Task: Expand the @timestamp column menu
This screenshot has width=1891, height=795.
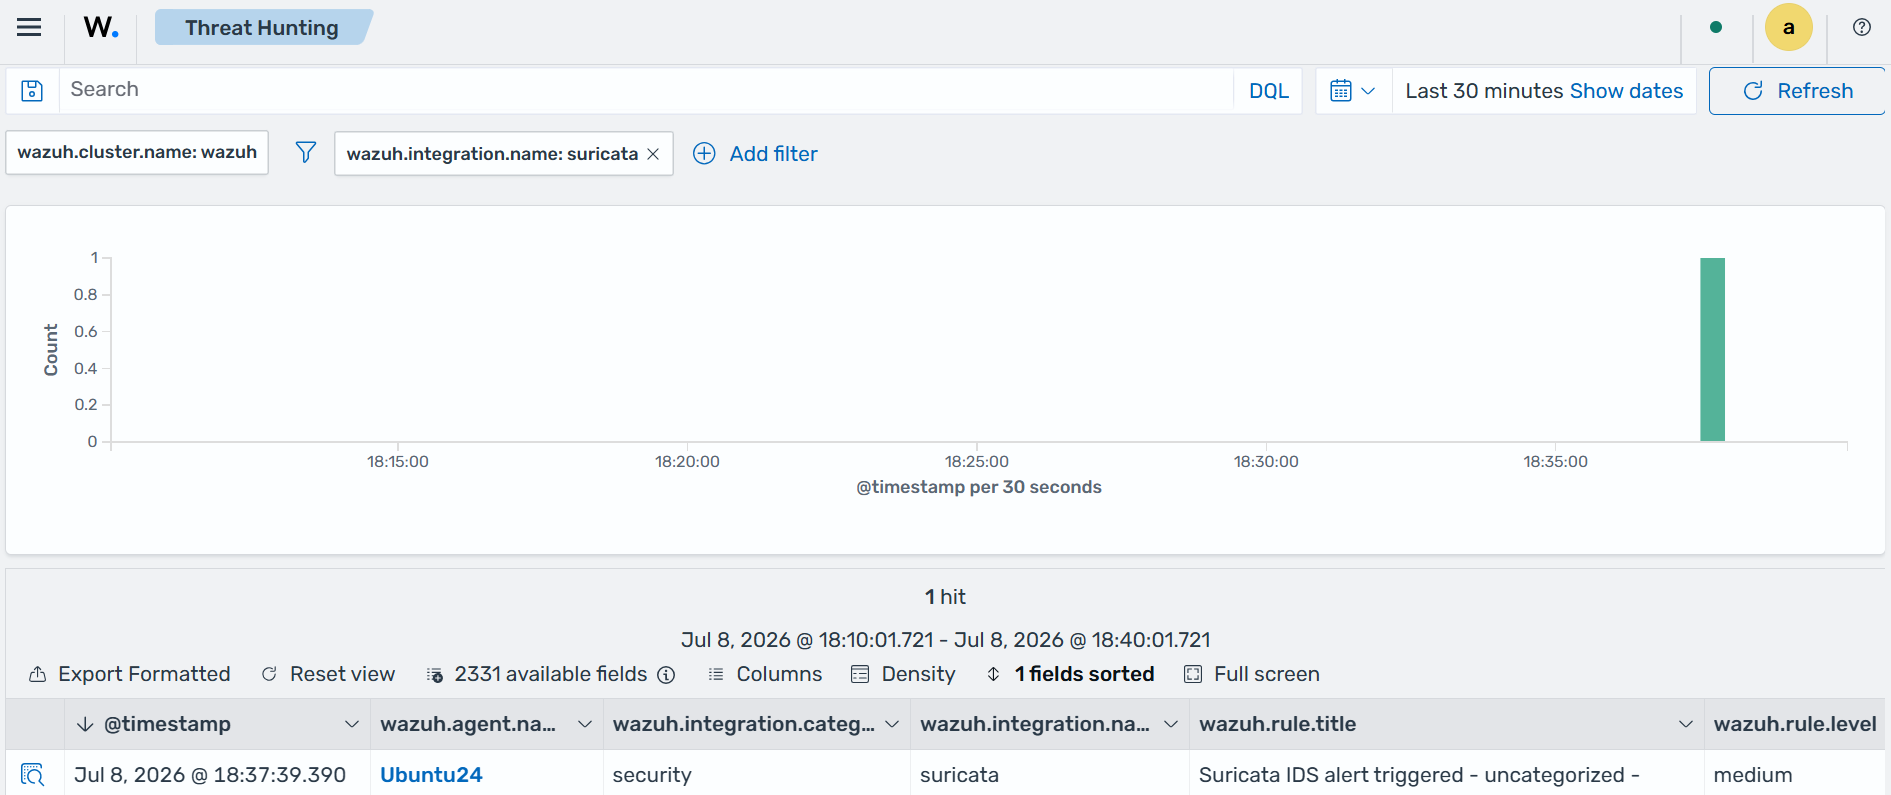Action: (x=352, y=724)
